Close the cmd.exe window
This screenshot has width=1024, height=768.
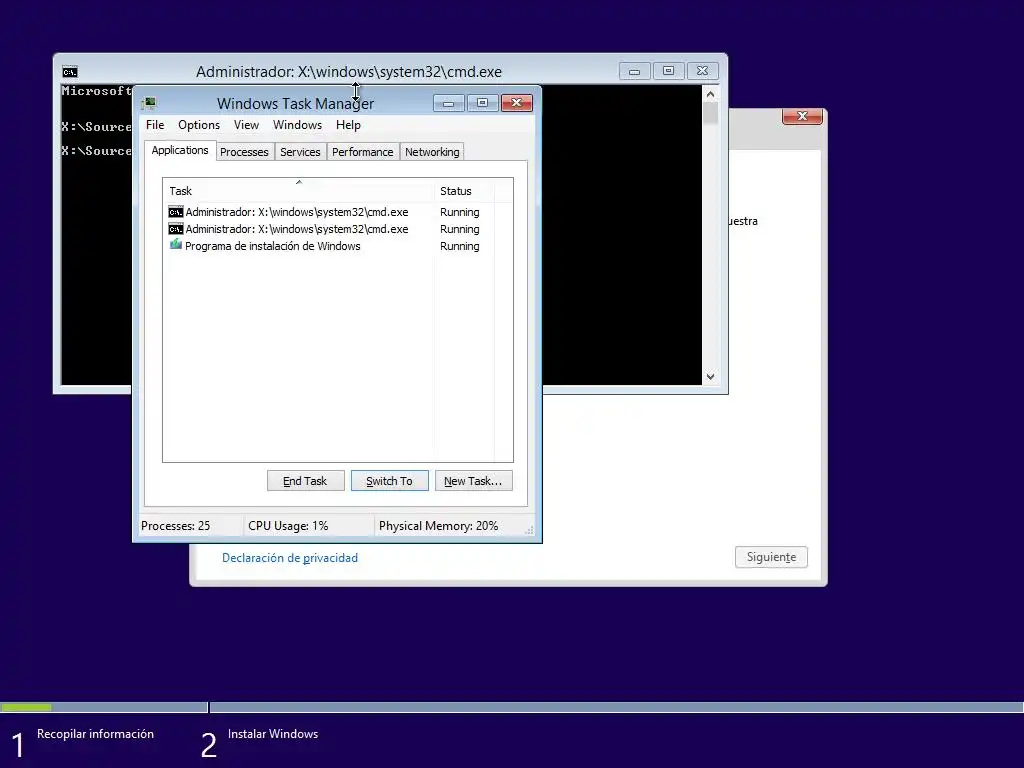tap(702, 71)
